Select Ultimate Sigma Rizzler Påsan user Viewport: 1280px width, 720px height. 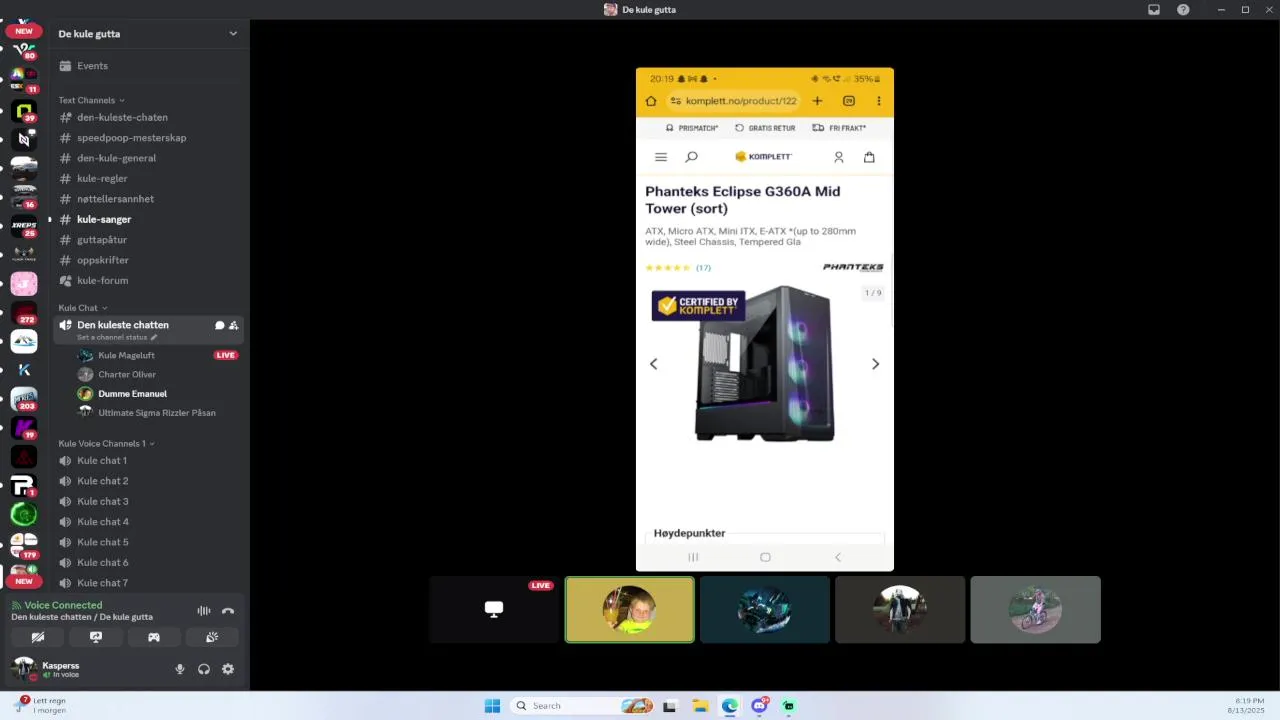(x=158, y=412)
